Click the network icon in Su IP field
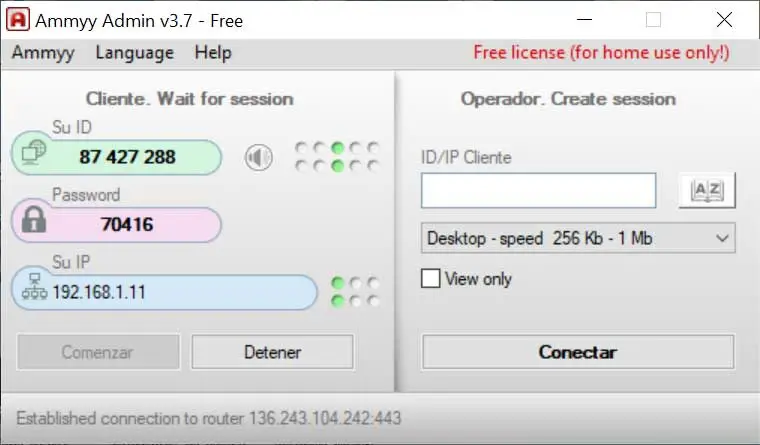Viewport: 760px width, 445px height. 34,286
